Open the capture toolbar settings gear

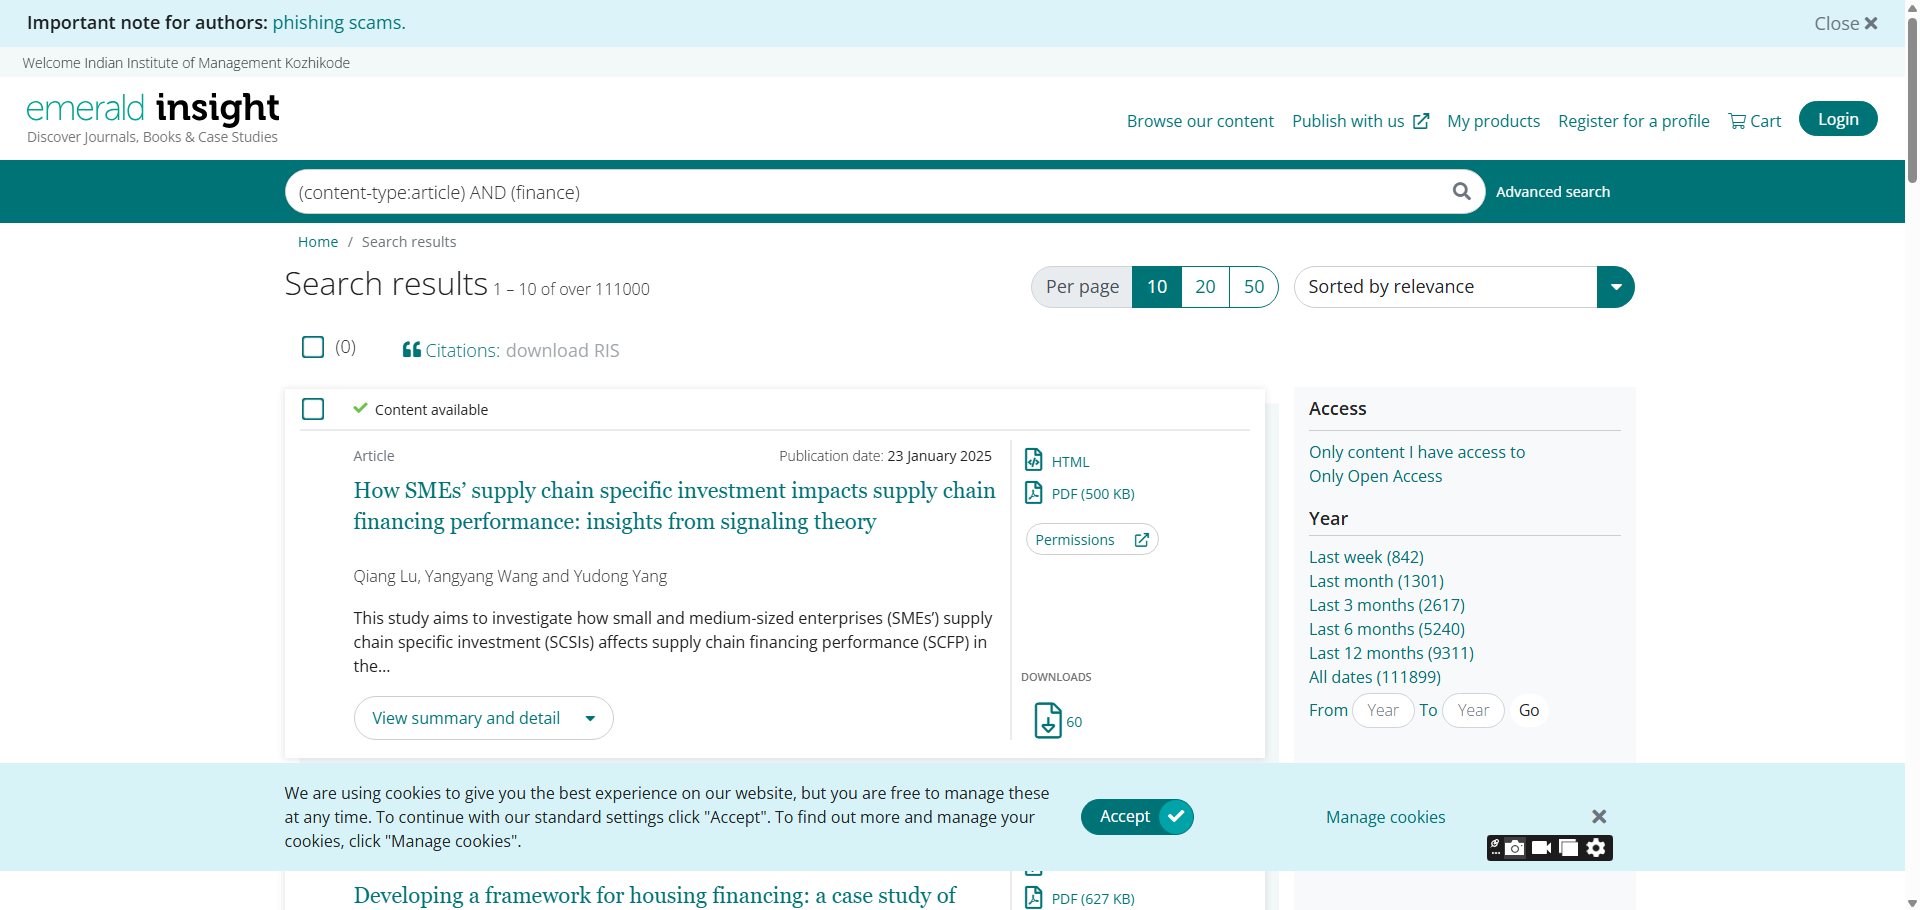click(1597, 848)
